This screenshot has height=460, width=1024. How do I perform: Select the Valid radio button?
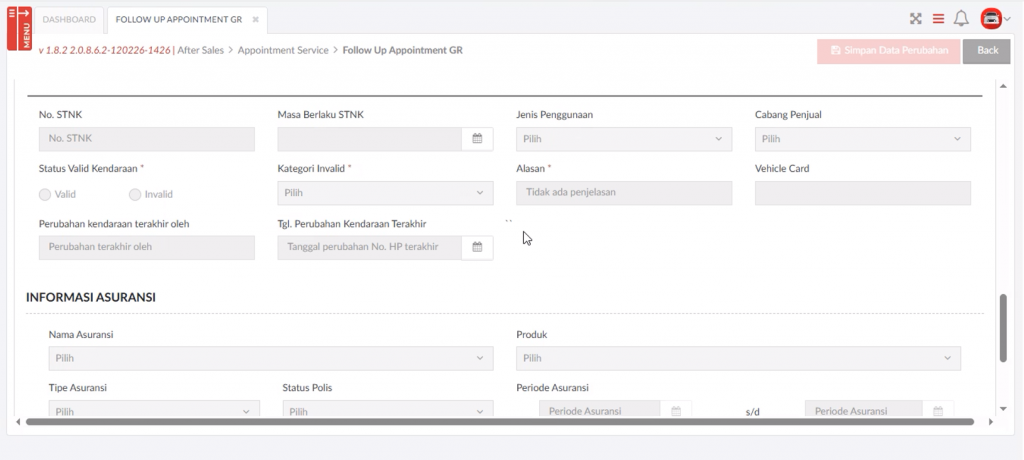(x=45, y=195)
